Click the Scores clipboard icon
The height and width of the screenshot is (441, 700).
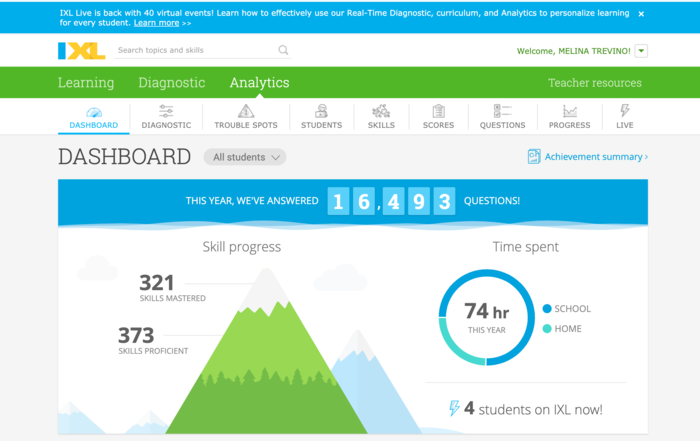[438, 112]
